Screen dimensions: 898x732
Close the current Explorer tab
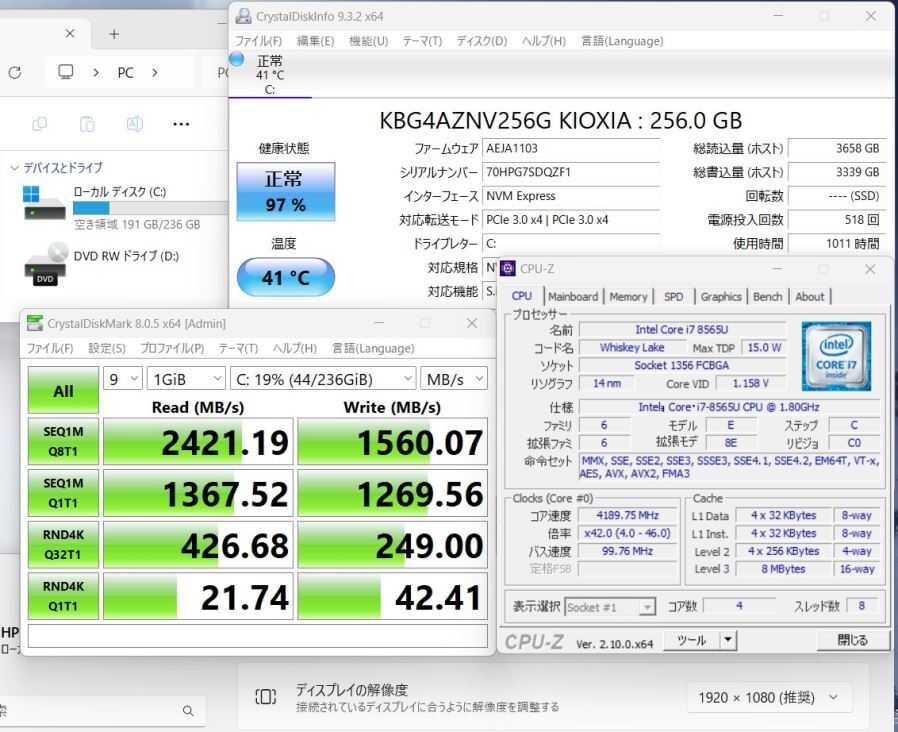click(70, 34)
